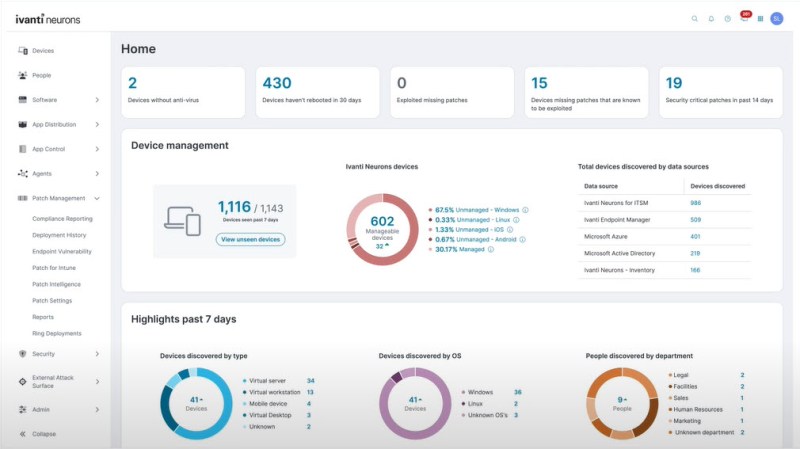Open Patch Intelligence submenu item
Screen dimensions: 800x449
[56, 284]
